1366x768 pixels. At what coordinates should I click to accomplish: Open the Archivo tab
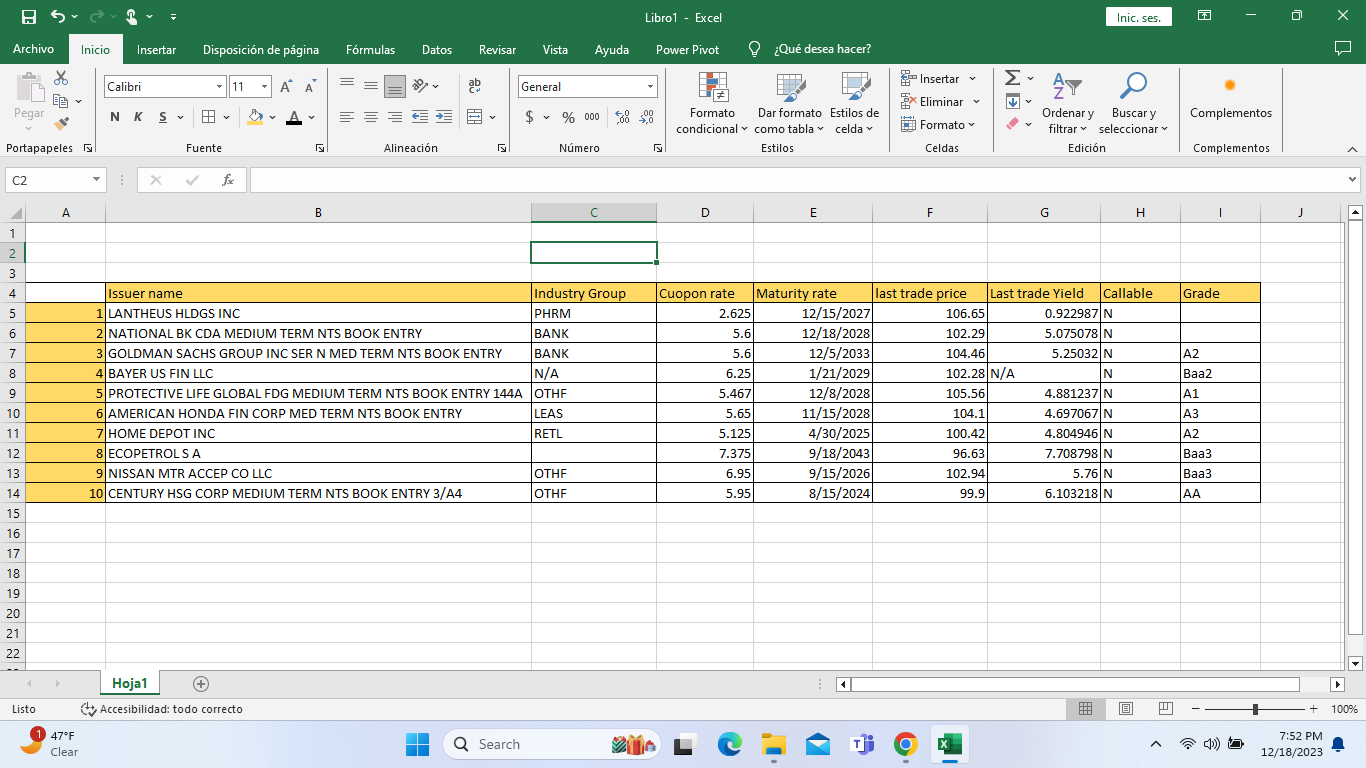point(33,50)
